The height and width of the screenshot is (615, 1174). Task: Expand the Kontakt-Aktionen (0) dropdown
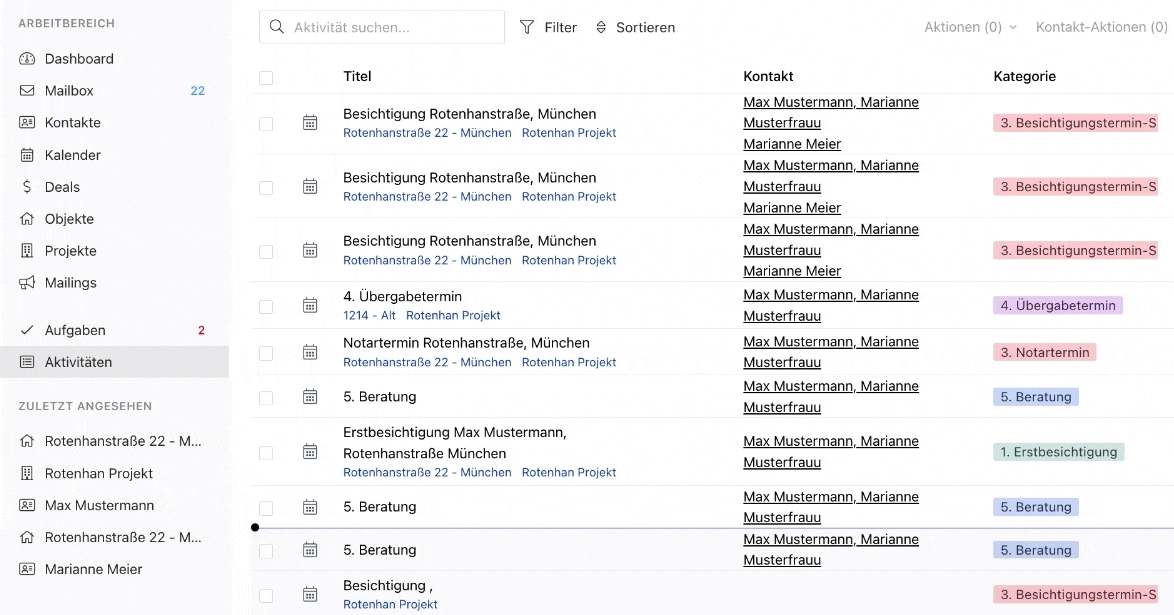point(1102,28)
